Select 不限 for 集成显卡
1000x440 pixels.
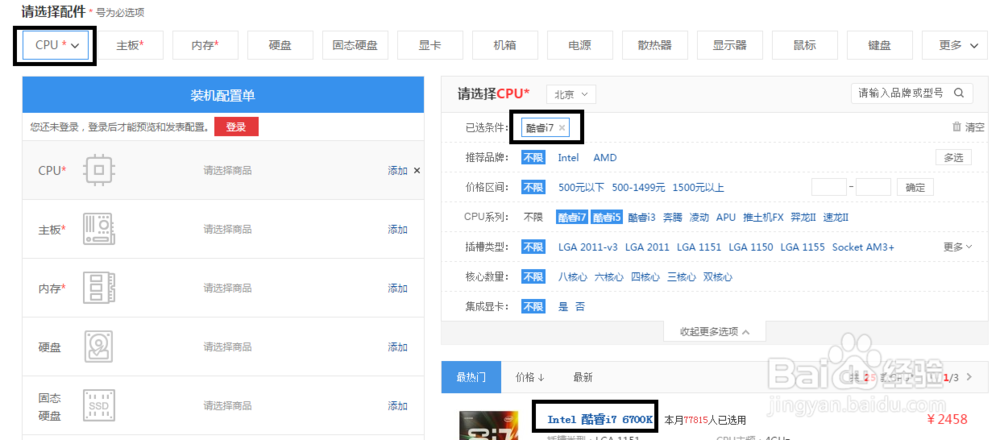point(533,307)
